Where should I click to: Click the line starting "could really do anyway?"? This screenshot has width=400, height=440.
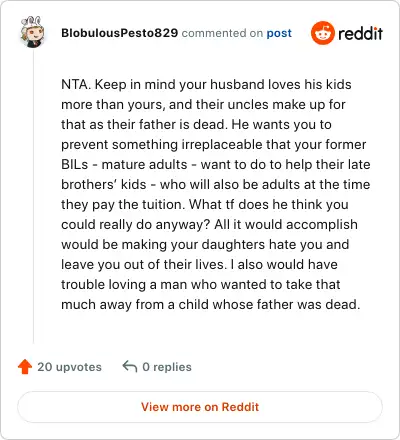209,225
